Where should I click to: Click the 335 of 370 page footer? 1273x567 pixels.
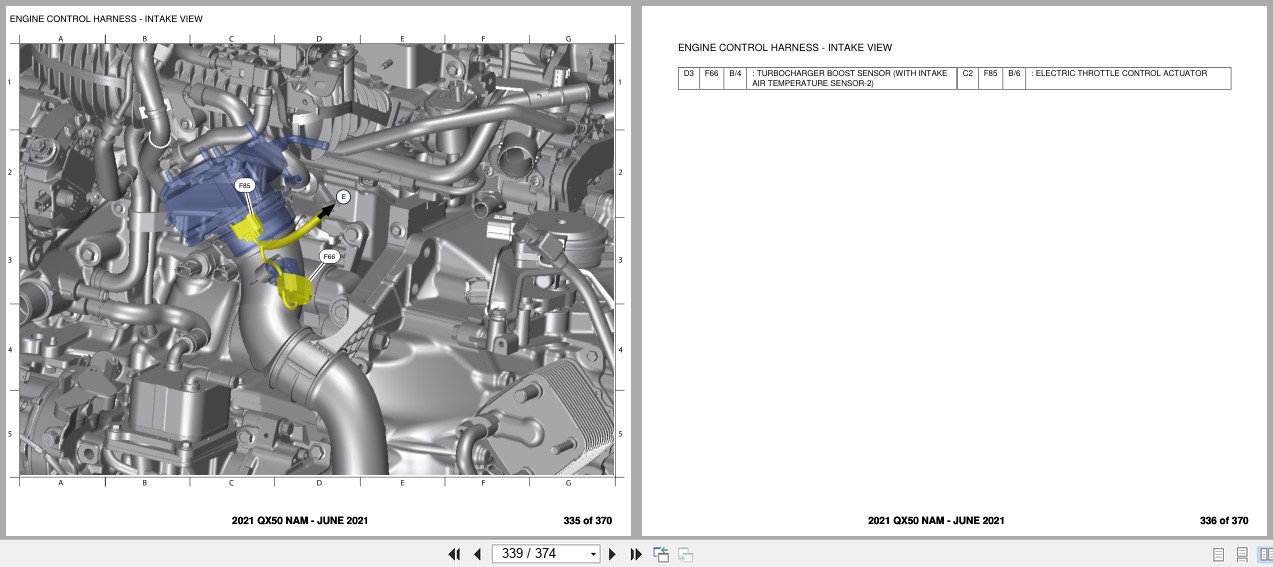pos(587,520)
